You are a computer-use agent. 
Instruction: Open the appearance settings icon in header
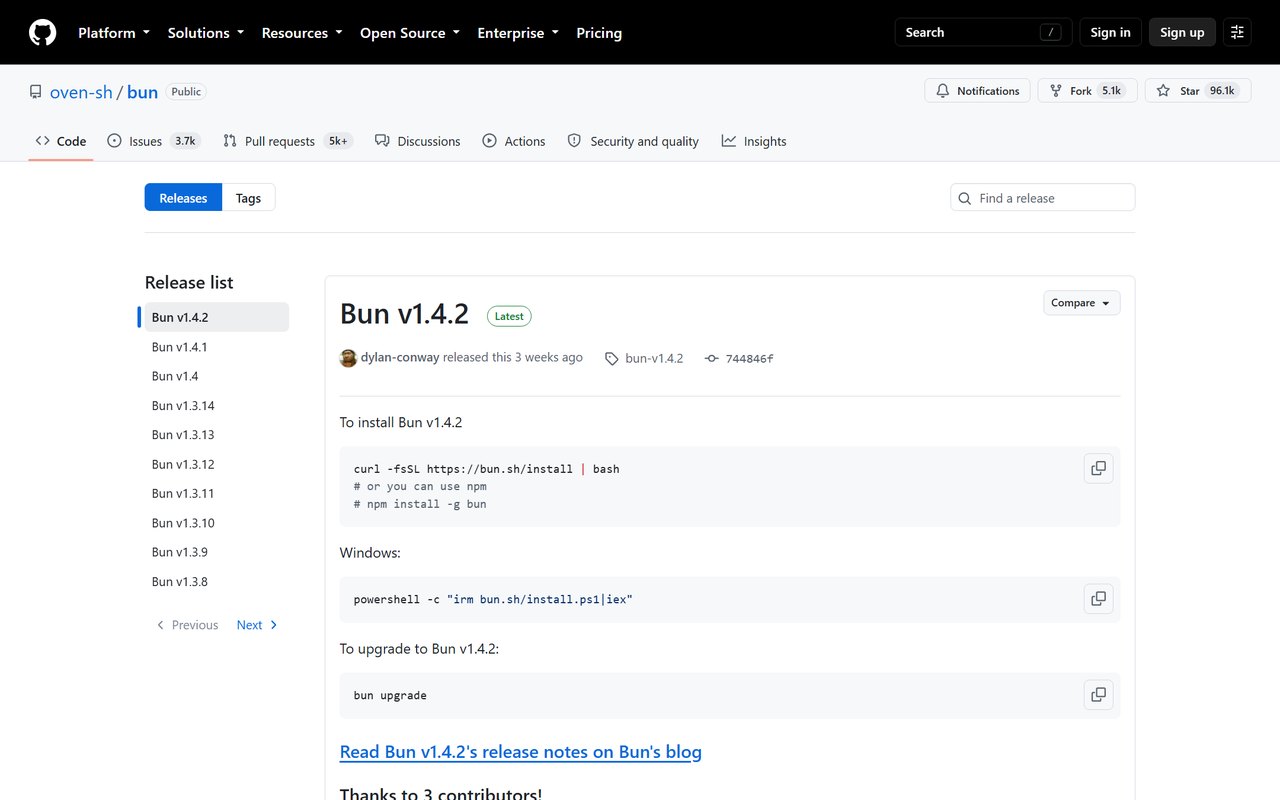(1238, 33)
